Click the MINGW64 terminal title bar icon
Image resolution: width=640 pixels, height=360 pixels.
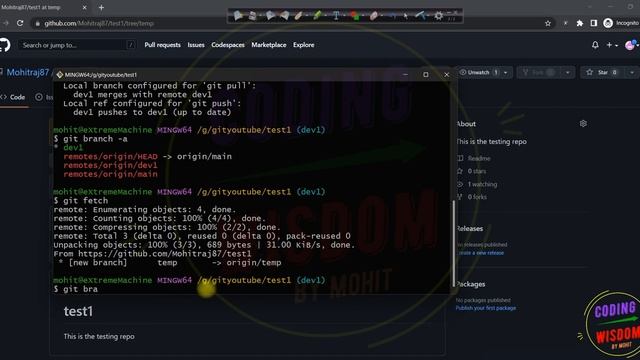[x=60, y=75]
